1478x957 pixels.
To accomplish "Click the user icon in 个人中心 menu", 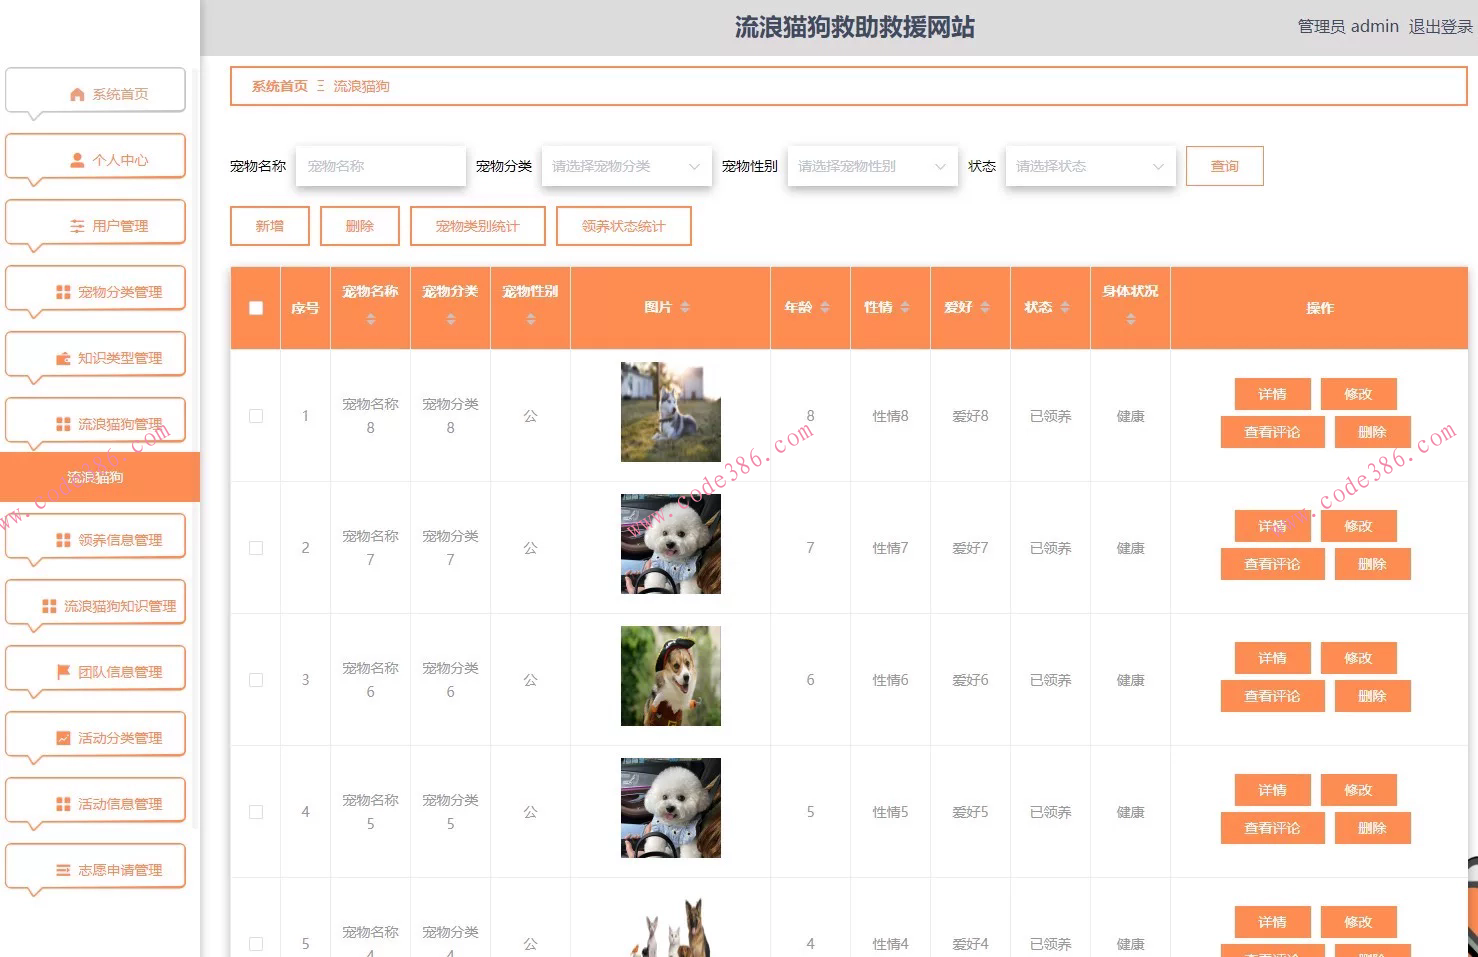I will (77, 160).
